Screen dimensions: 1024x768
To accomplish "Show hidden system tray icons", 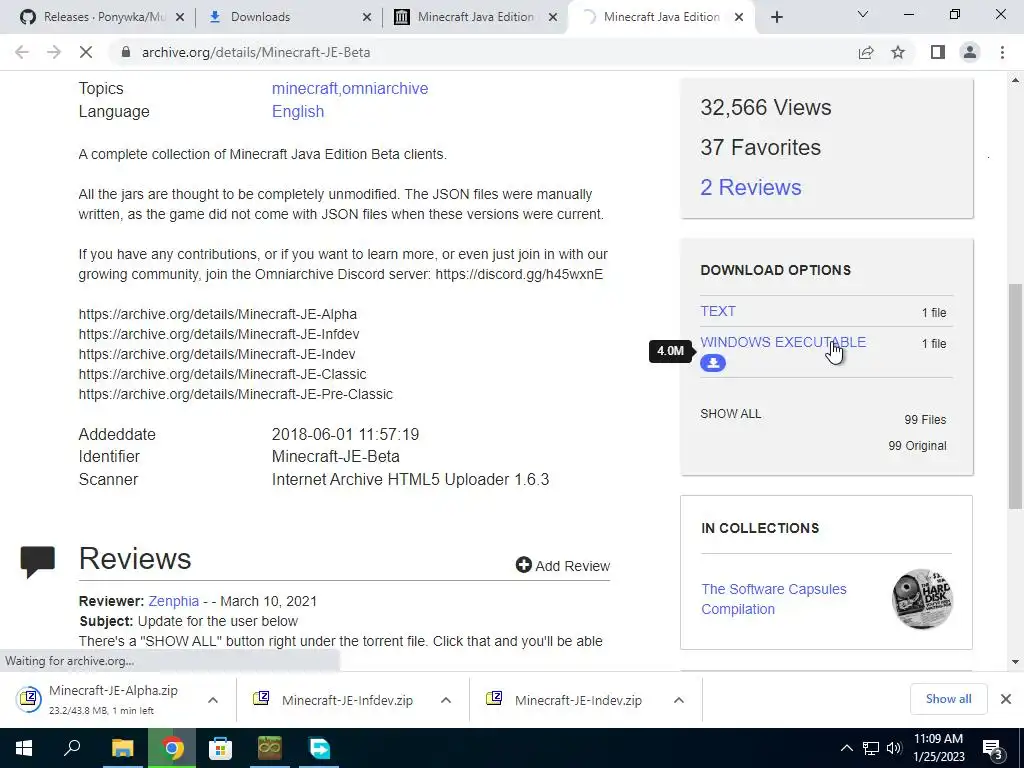I will [846, 748].
